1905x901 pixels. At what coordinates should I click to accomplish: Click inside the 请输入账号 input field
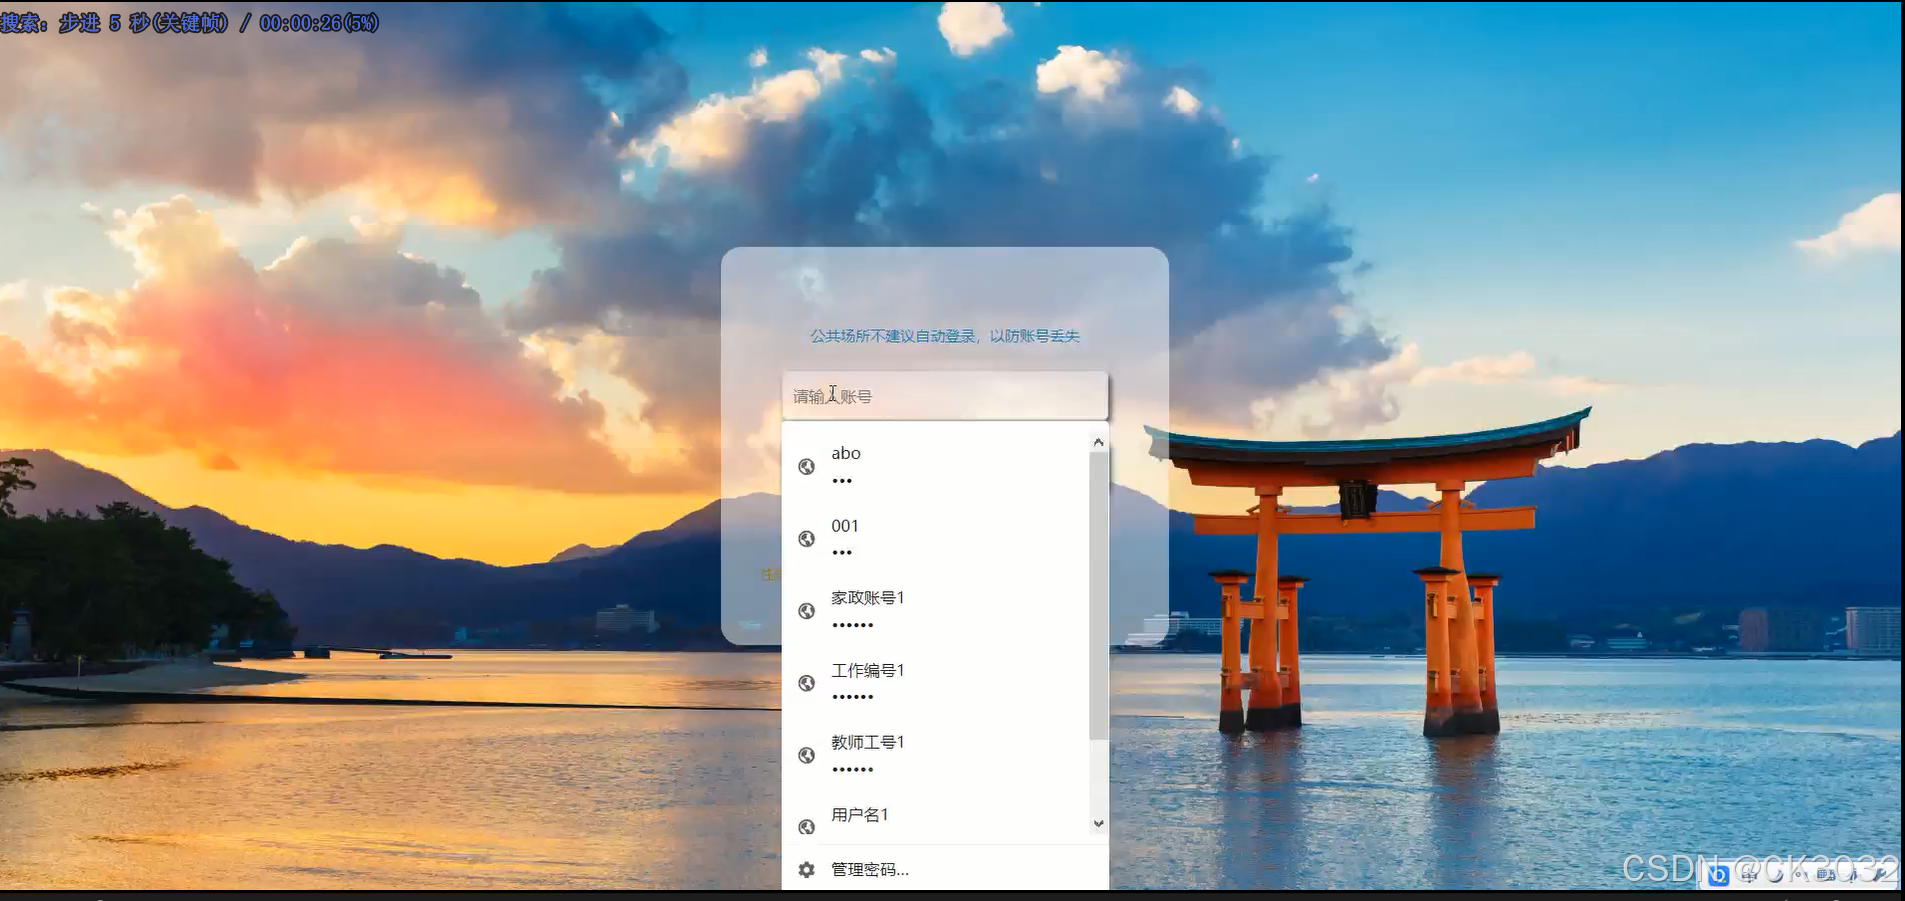tap(945, 395)
